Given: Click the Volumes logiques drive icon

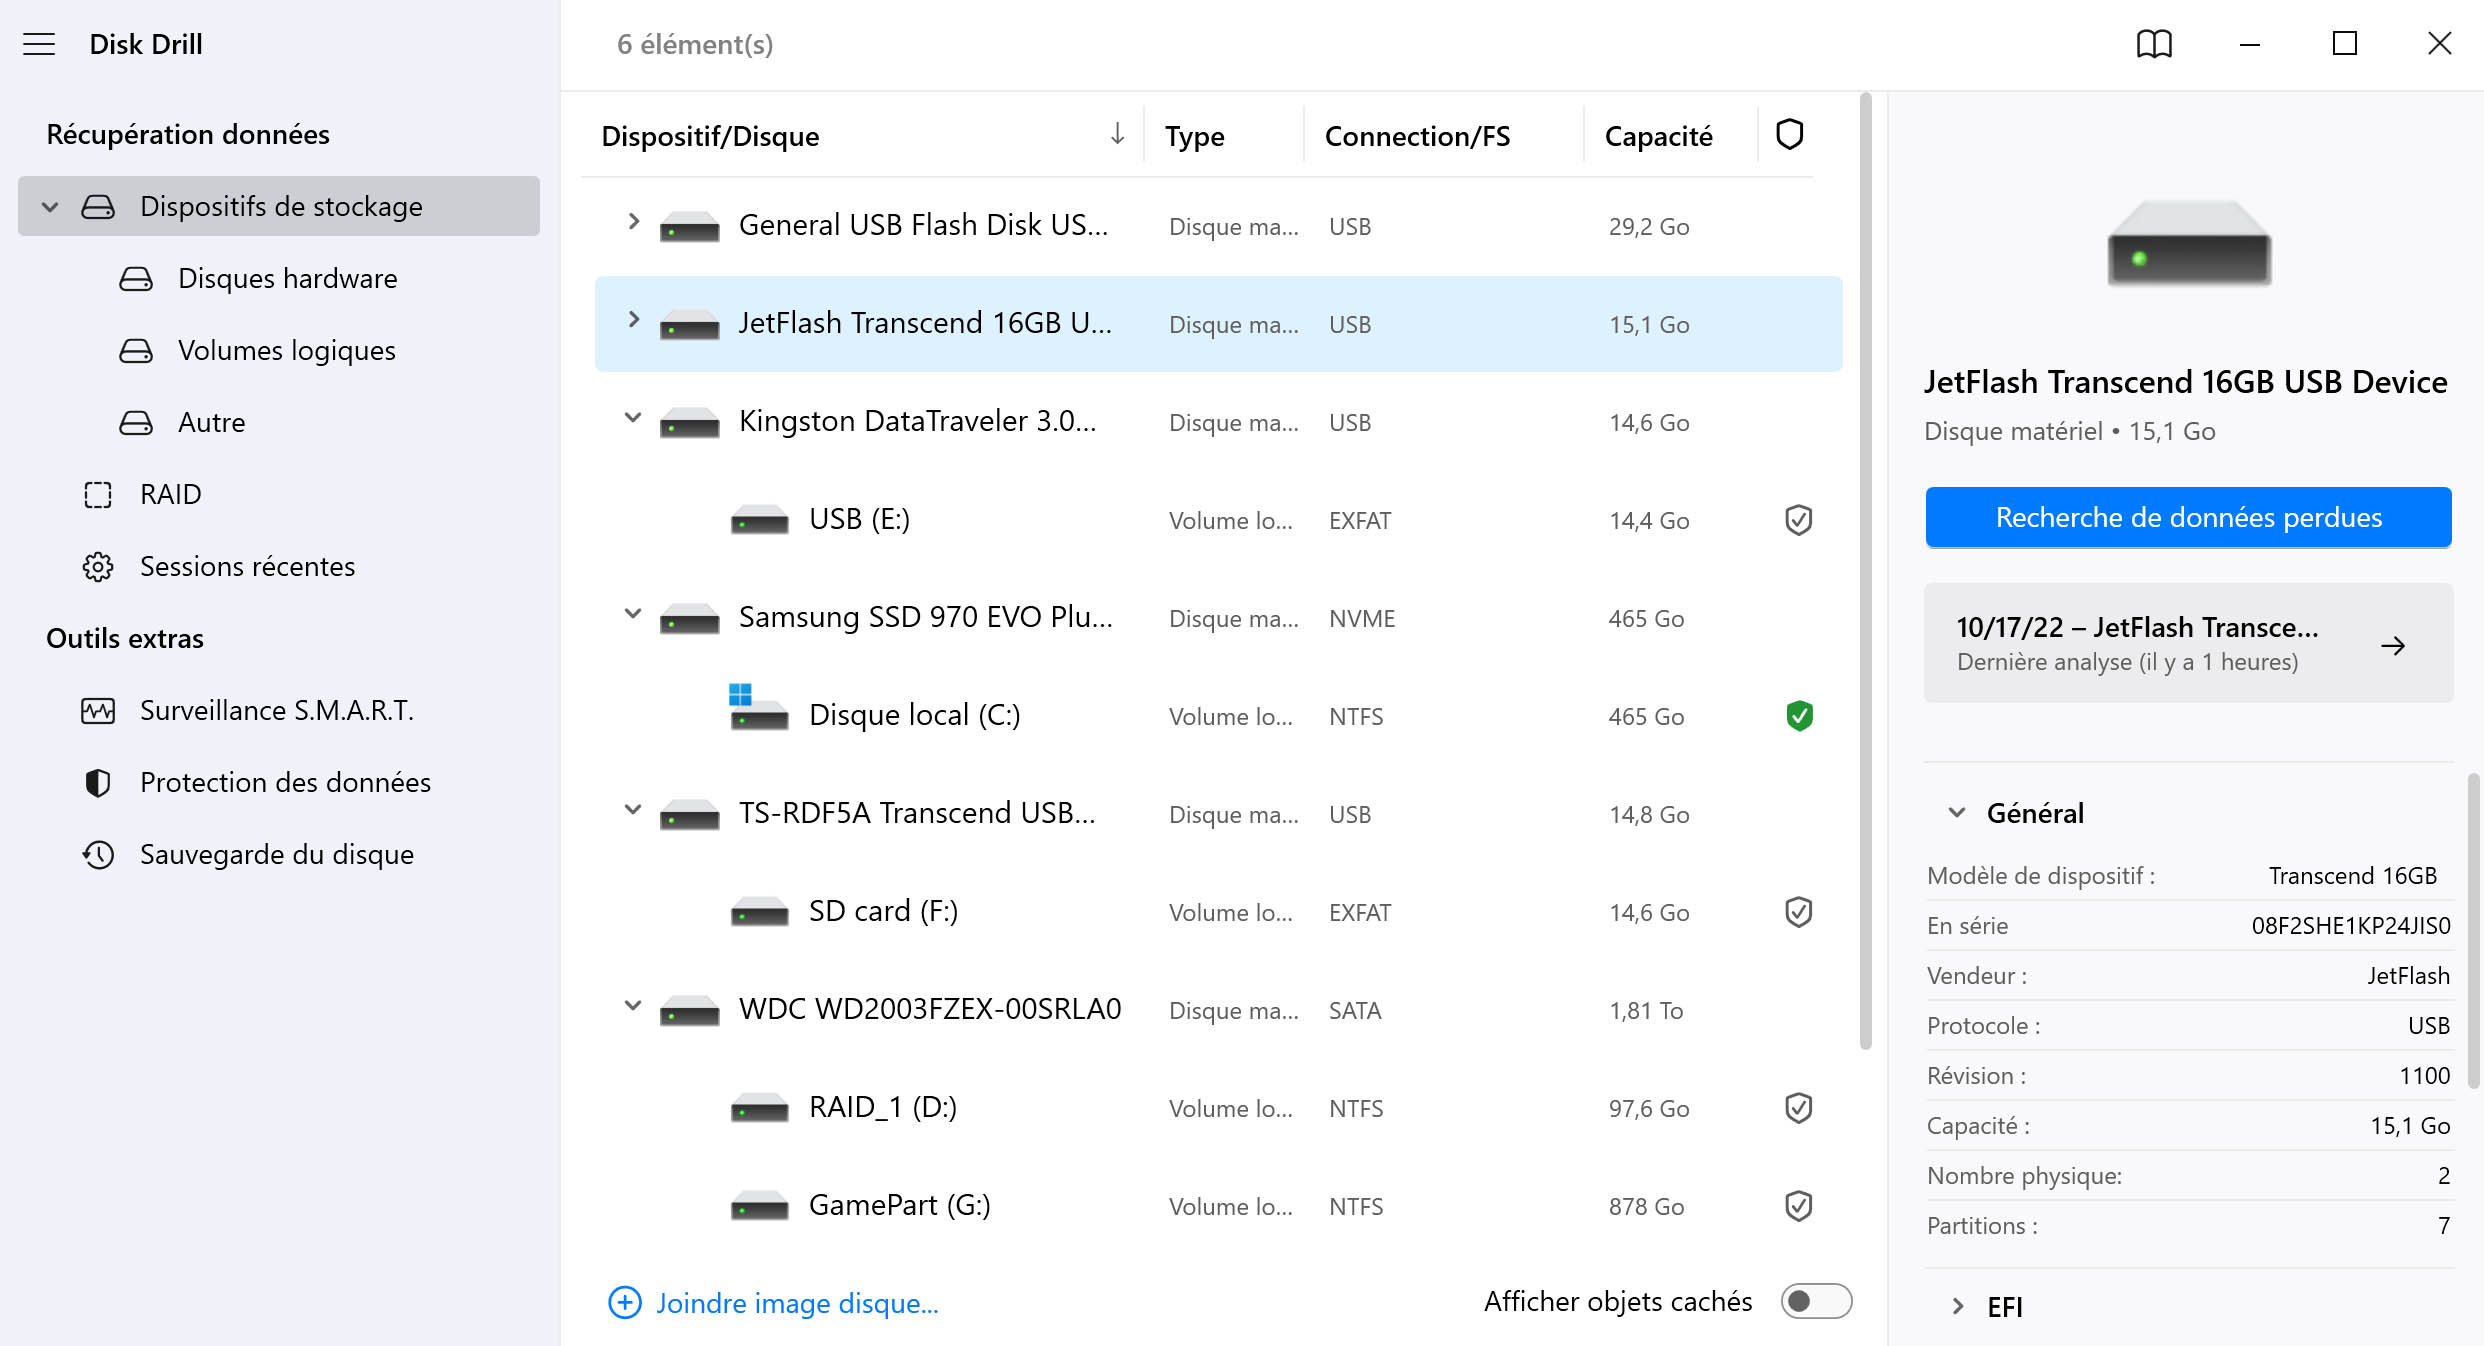Looking at the screenshot, I should point(136,351).
